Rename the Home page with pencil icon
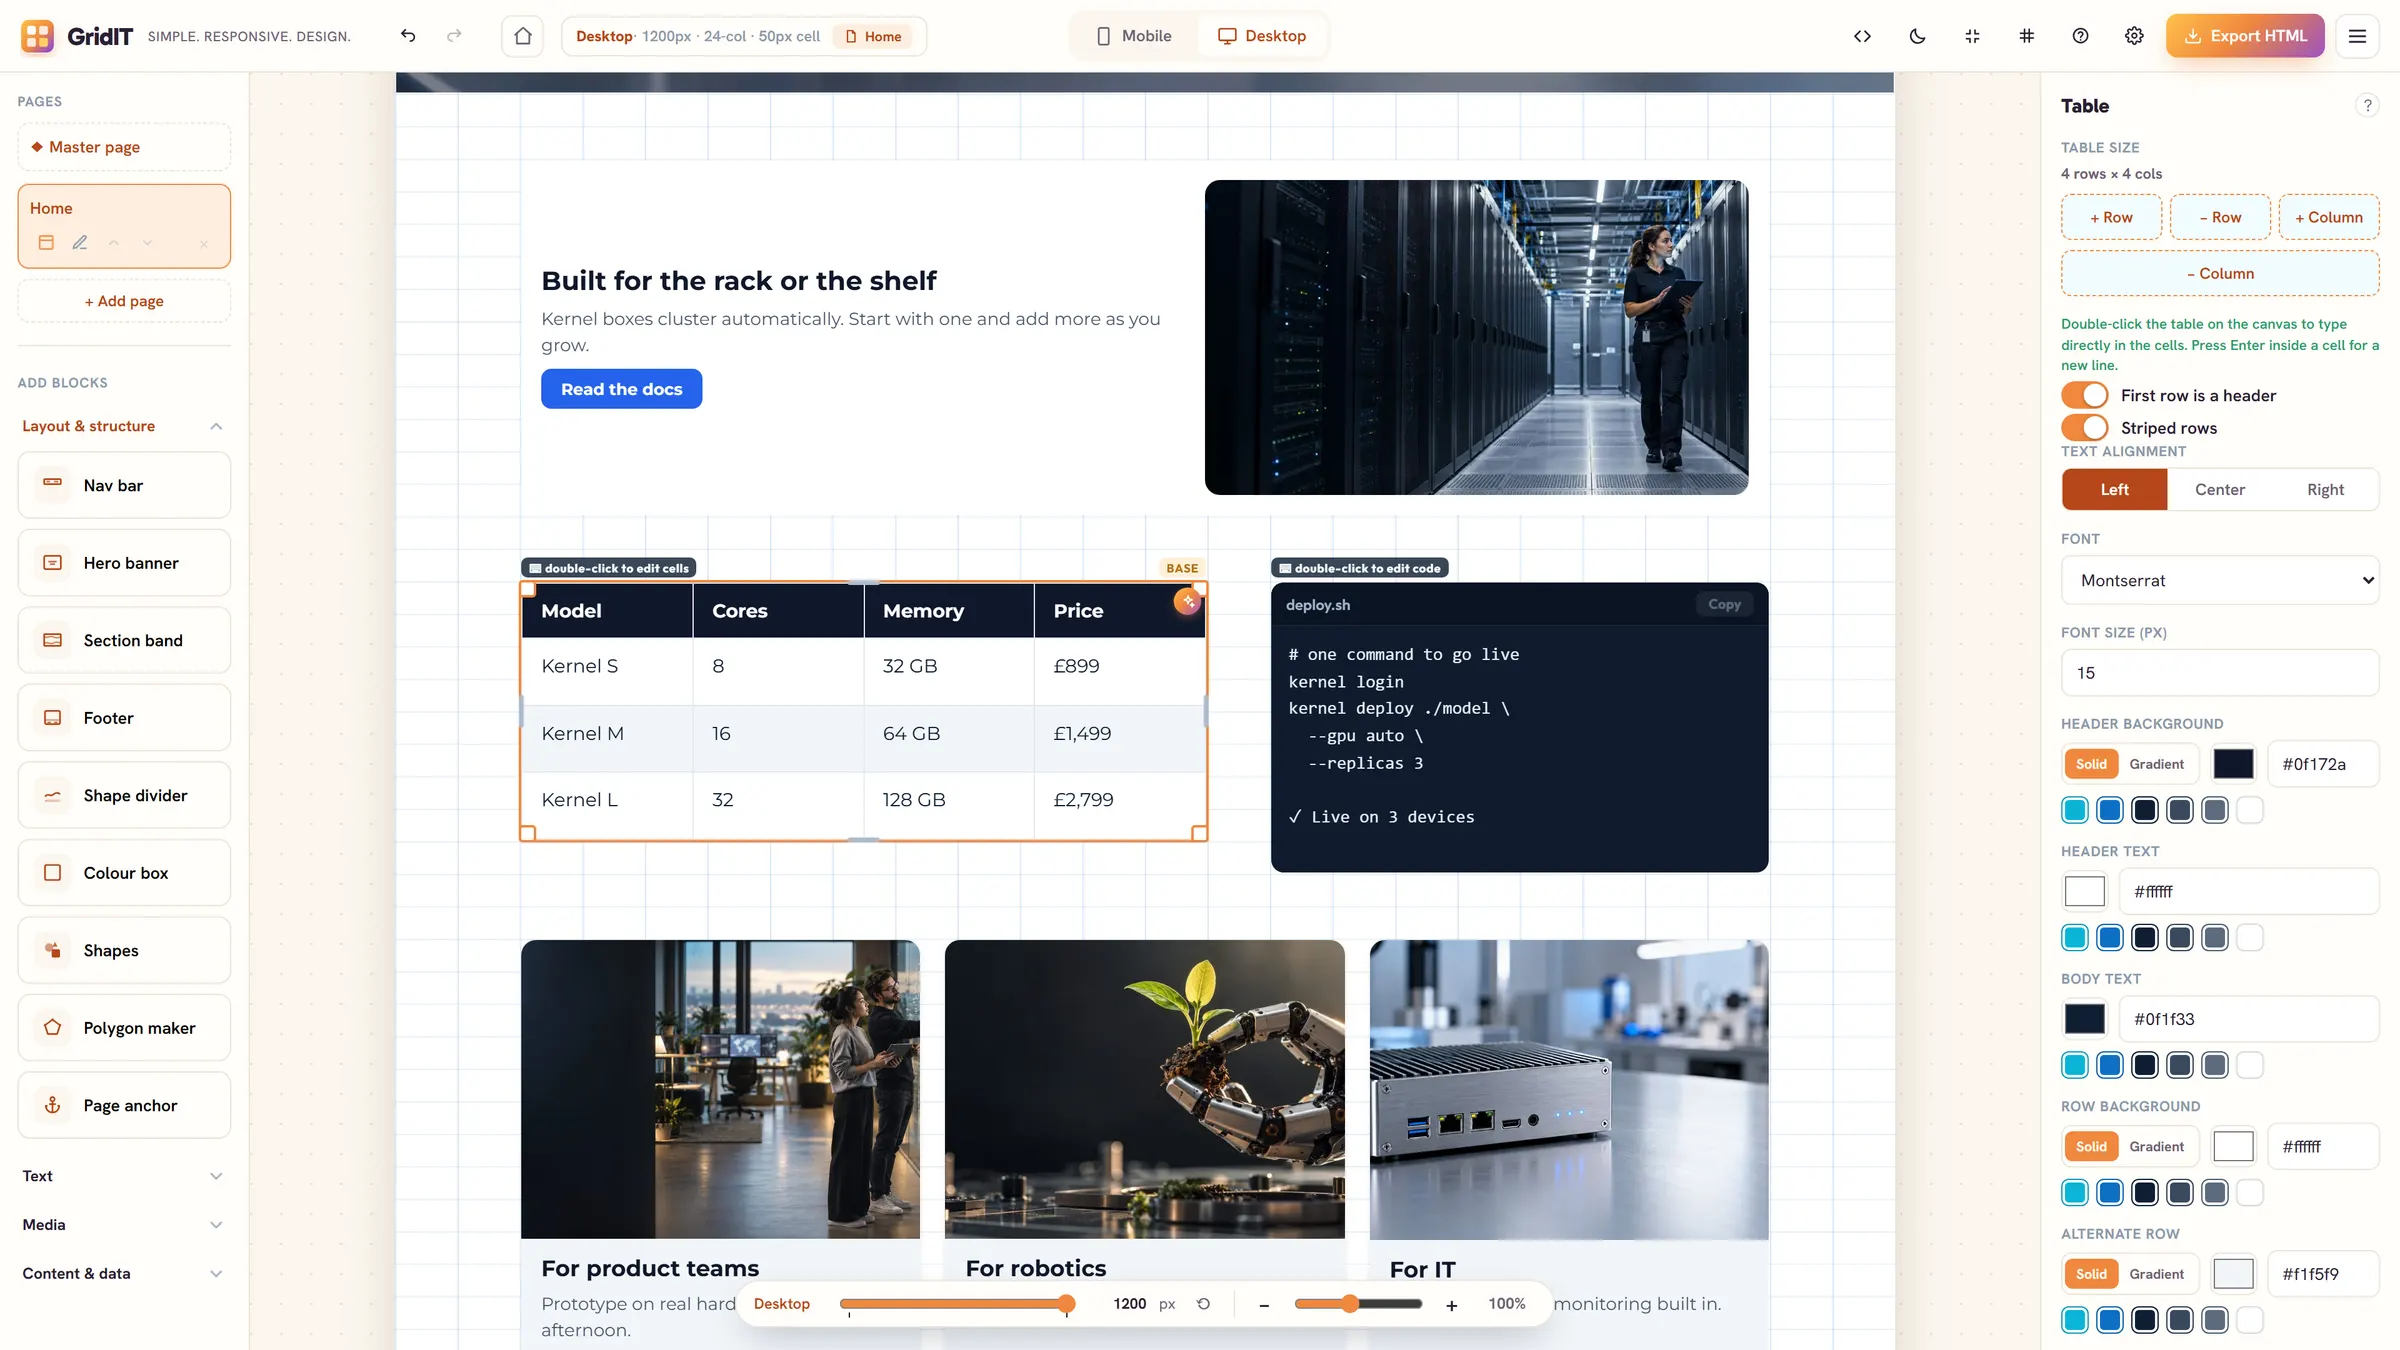The image size is (2400, 1350). point(80,242)
